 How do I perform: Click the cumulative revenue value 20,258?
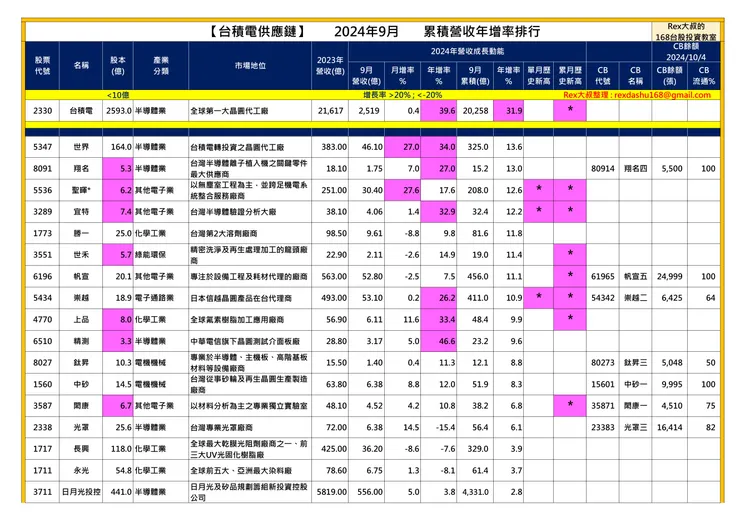476,111
